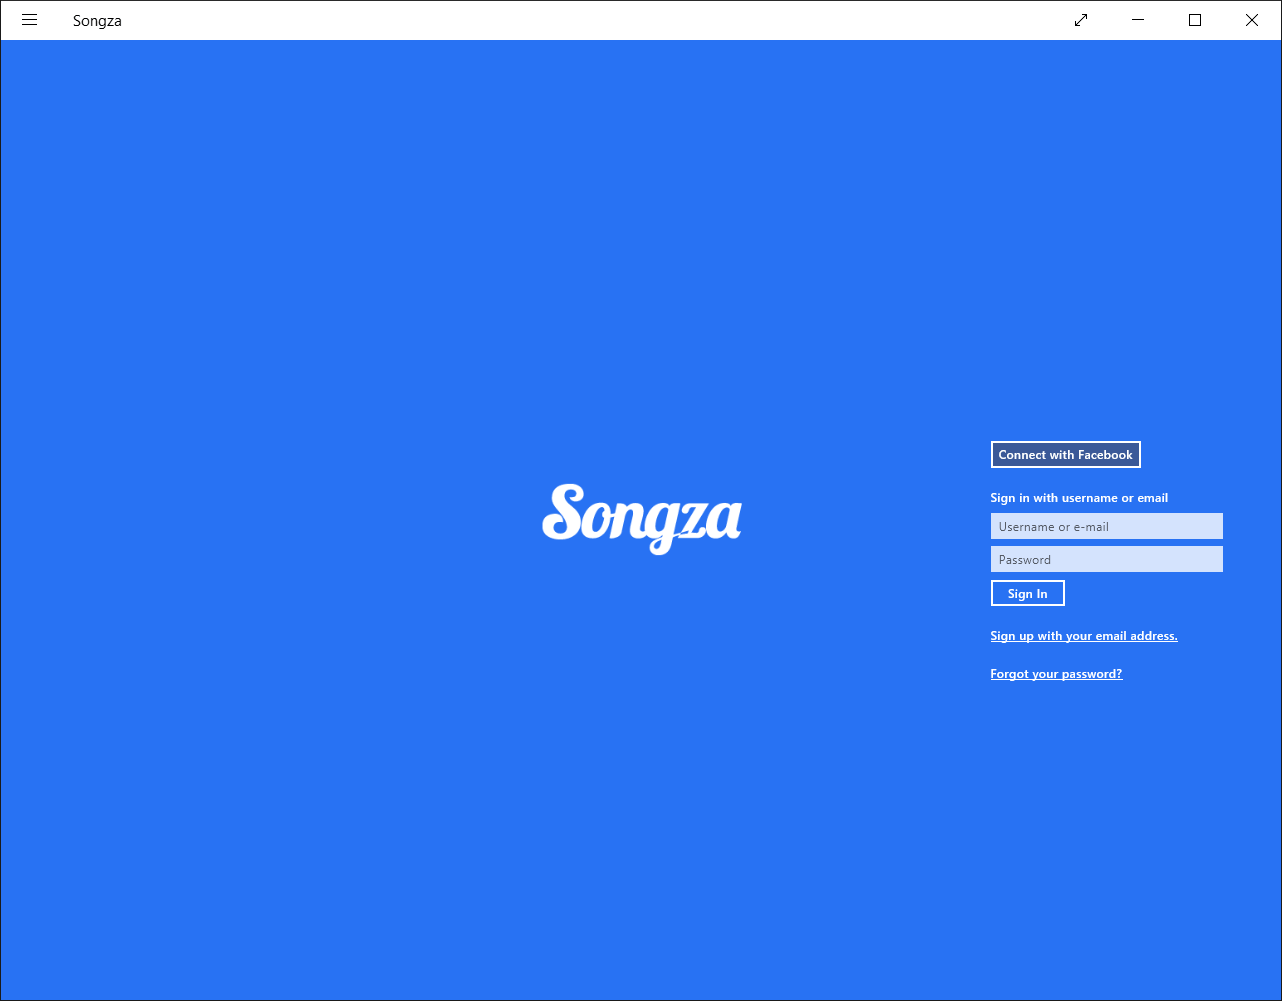
Task: Click the Sign In button
Action: point(1027,594)
